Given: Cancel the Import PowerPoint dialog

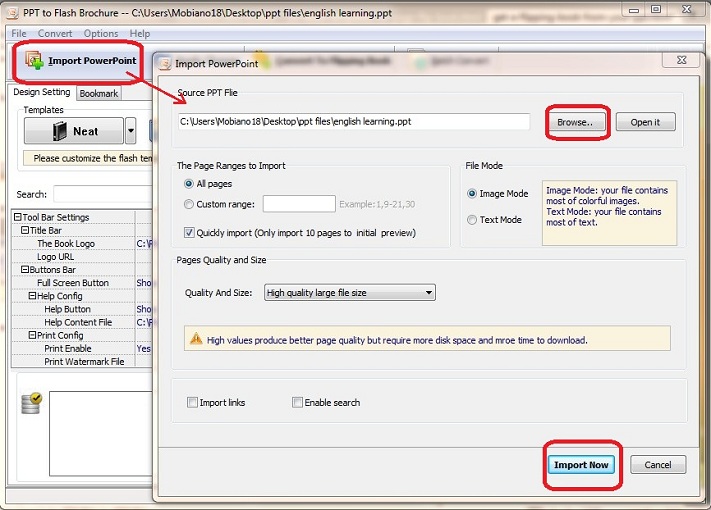Looking at the screenshot, I should (658, 465).
